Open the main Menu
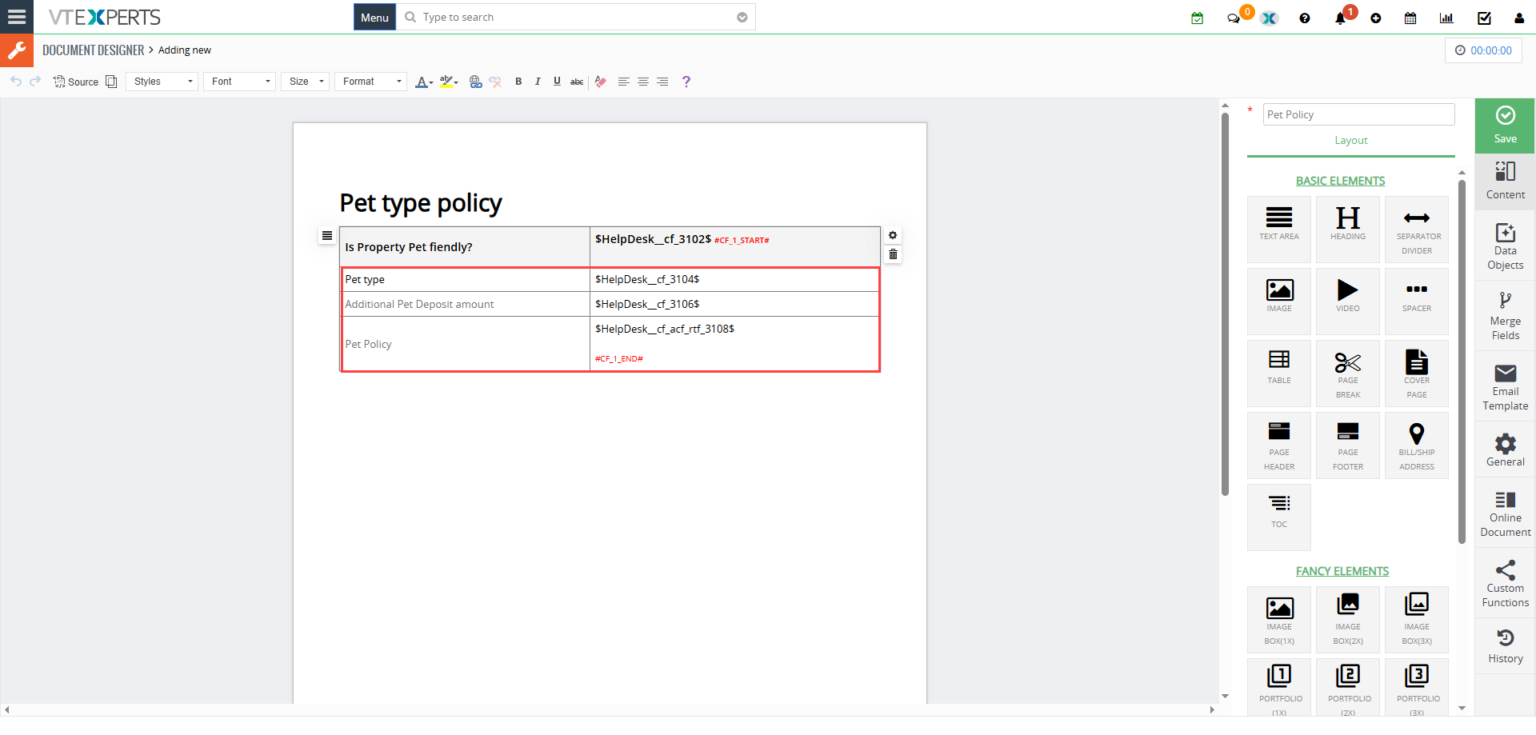This screenshot has width=1536, height=735. point(374,17)
